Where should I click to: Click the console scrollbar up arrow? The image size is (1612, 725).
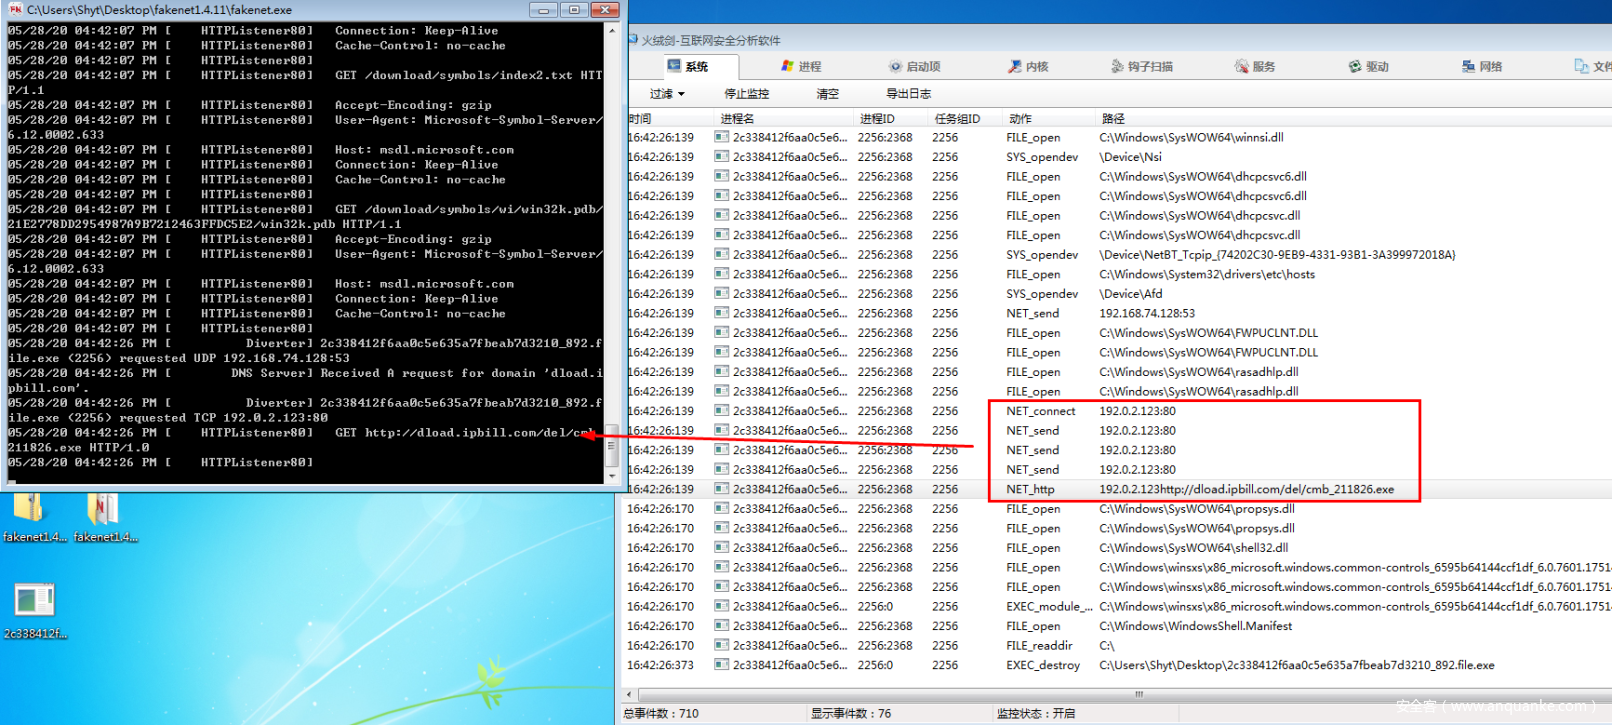(612, 31)
